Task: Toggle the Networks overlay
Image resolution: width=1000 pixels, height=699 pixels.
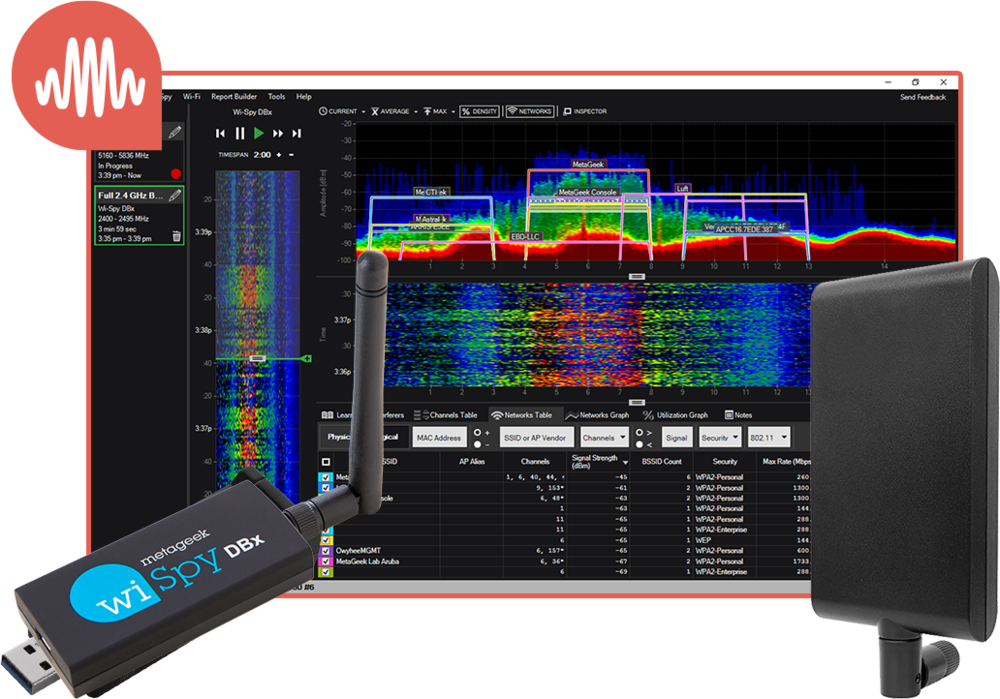Action: tap(529, 111)
